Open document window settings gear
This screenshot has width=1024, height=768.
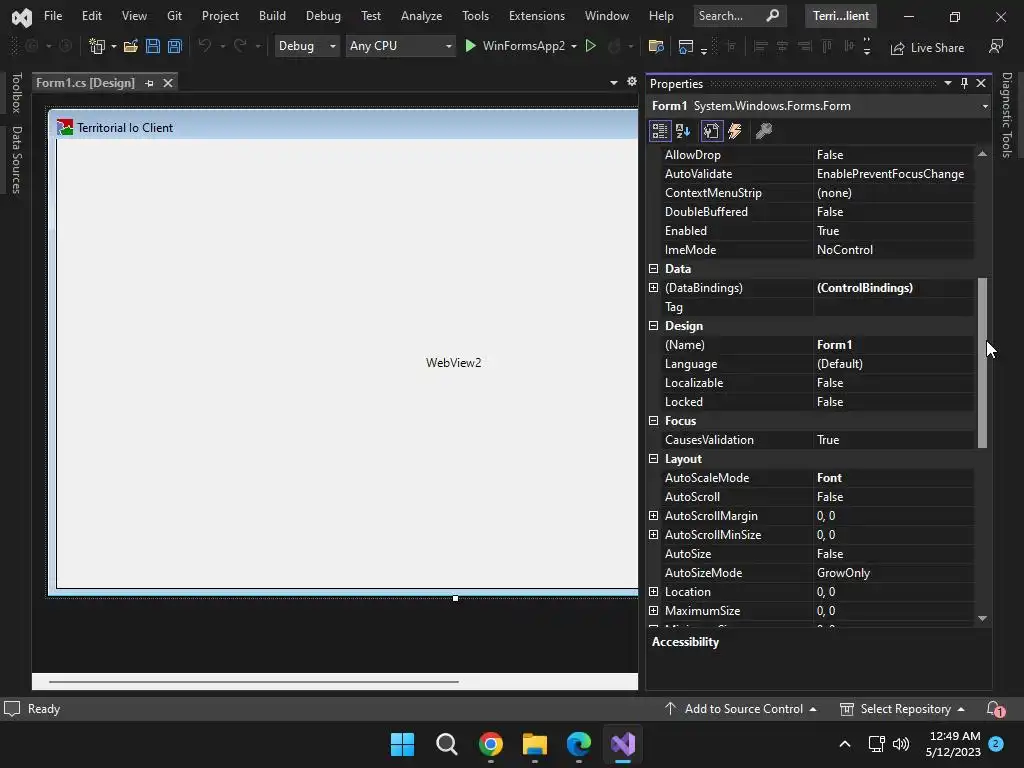632,82
